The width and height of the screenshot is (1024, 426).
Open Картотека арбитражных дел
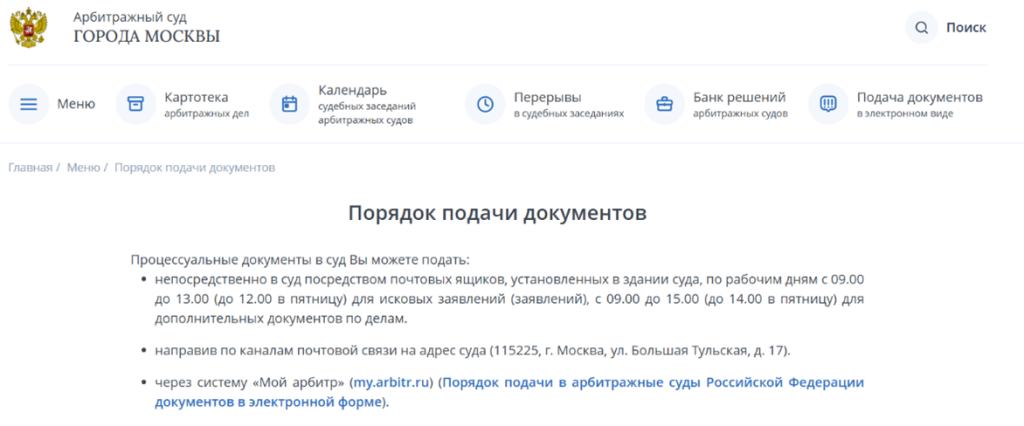(x=206, y=105)
